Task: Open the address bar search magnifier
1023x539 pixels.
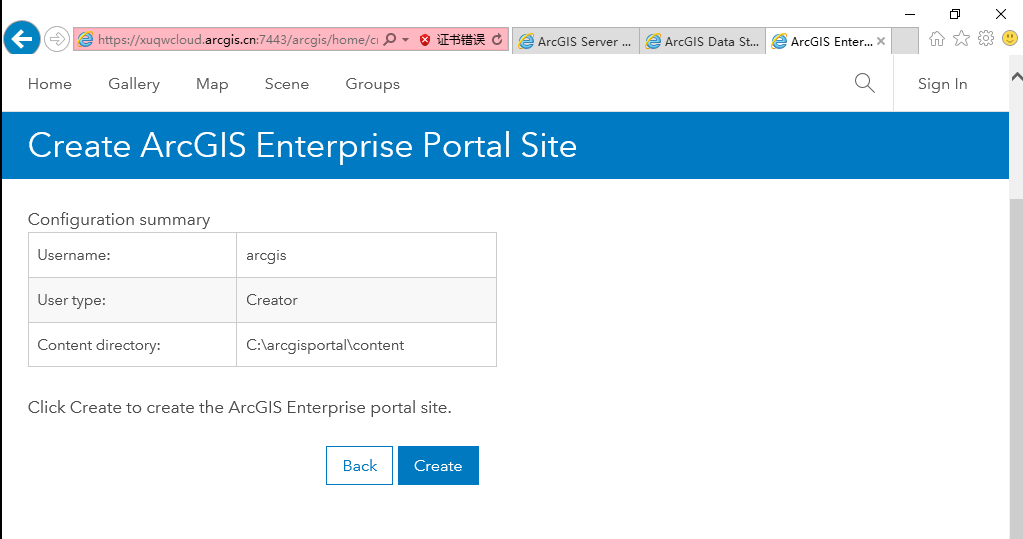Action: (x=390, y=40)
